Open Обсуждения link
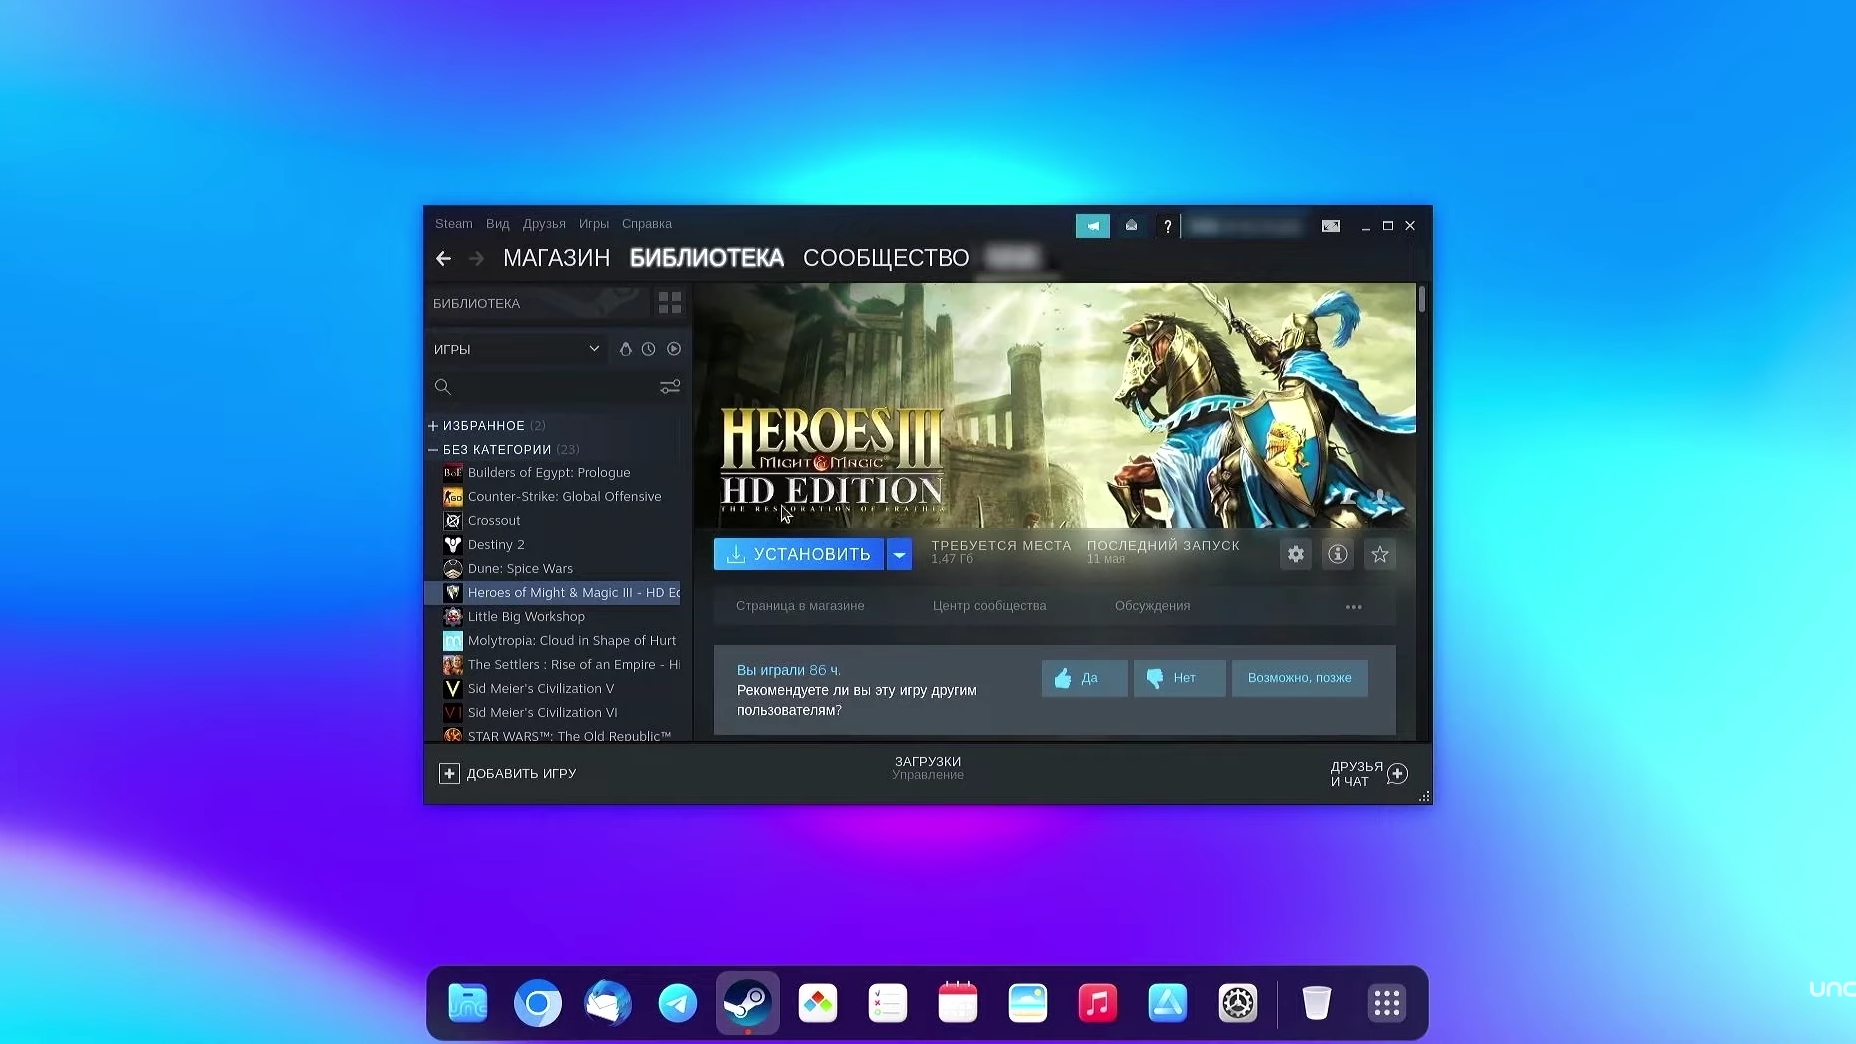Viewport: 1856px width, 1044px height. [1153, 606]
